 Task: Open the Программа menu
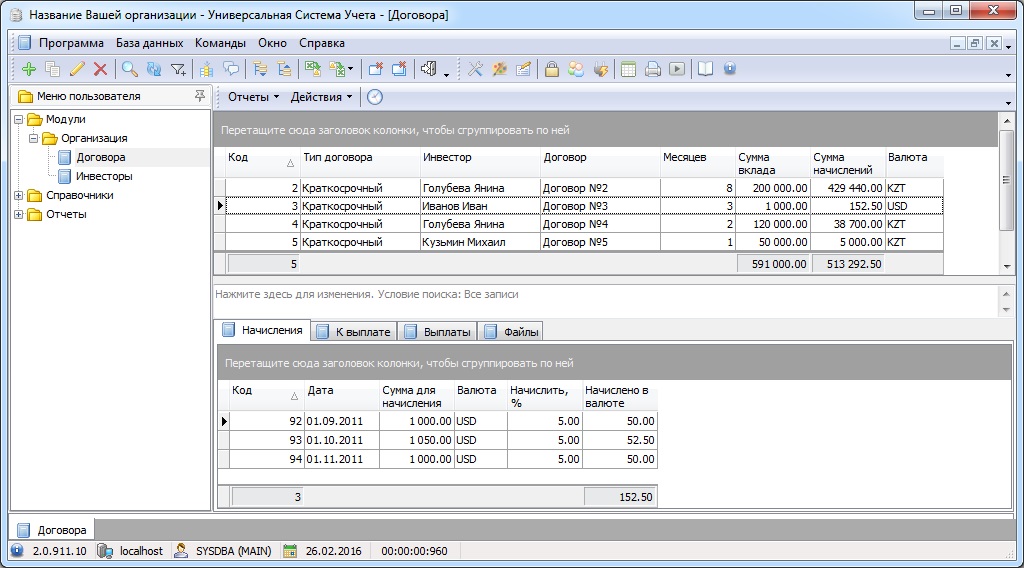tap(71, 43)
